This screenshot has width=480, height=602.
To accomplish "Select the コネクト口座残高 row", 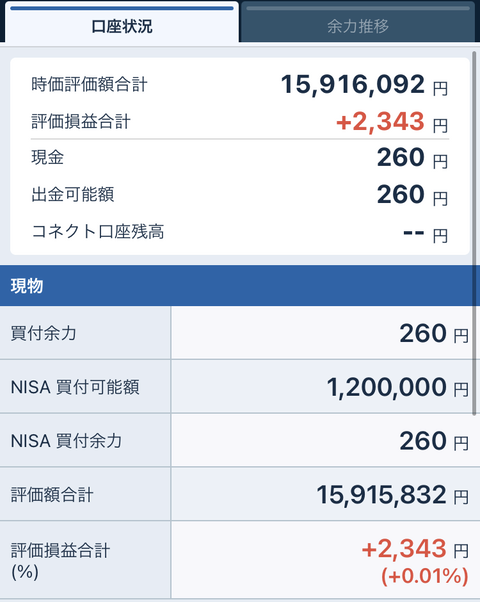I will tap(240, 232).
